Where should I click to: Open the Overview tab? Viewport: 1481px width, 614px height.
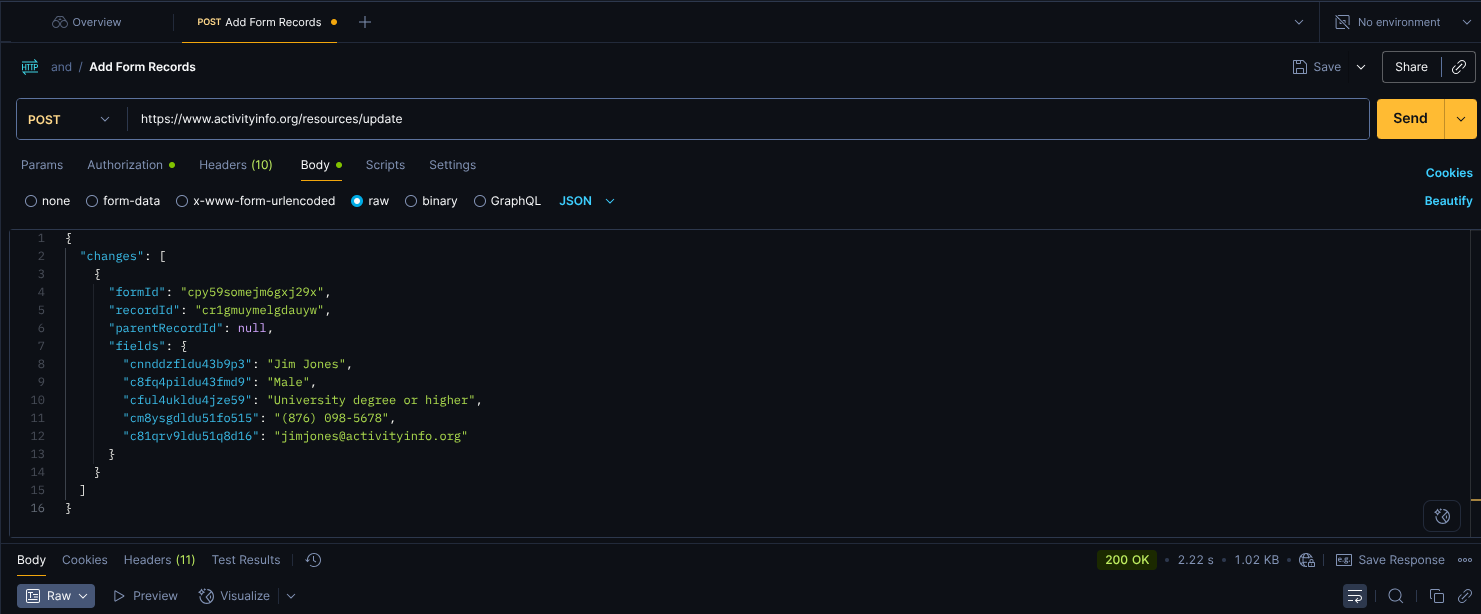(86, 22)
